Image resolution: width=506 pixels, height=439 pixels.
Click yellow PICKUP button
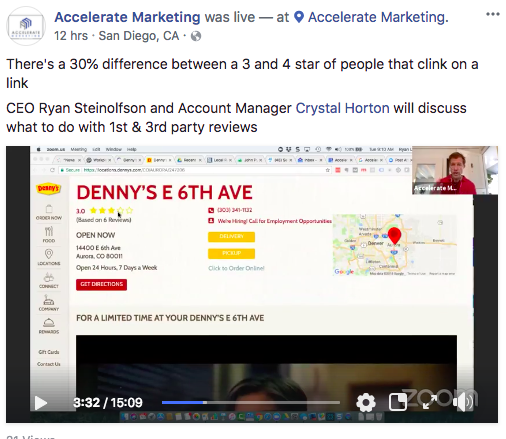tap(231, 253)
